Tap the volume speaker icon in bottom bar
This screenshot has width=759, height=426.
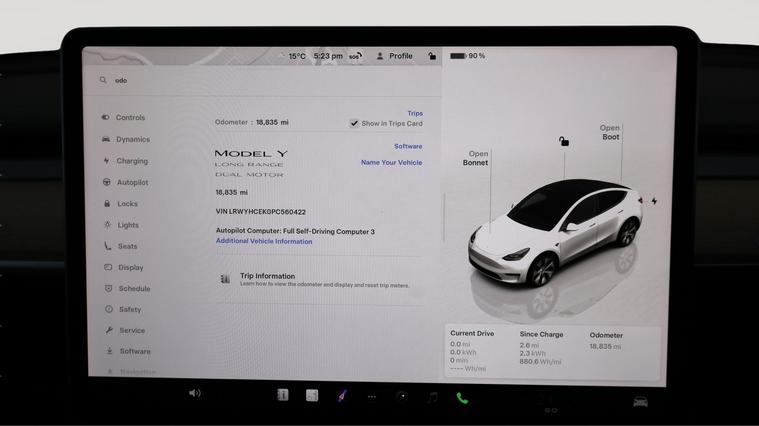point(194,393)
